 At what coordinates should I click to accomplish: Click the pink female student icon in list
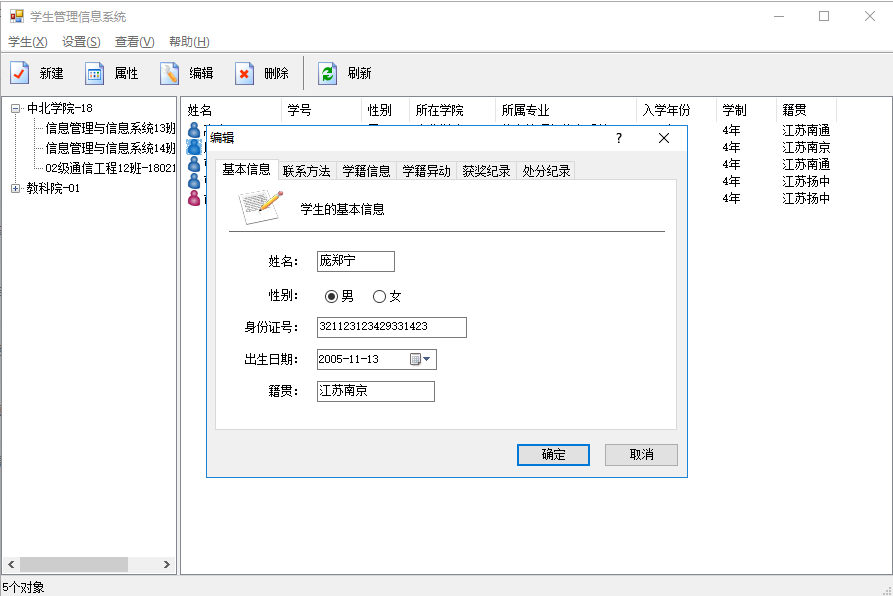pyautogui.click(x=194, y=198)
